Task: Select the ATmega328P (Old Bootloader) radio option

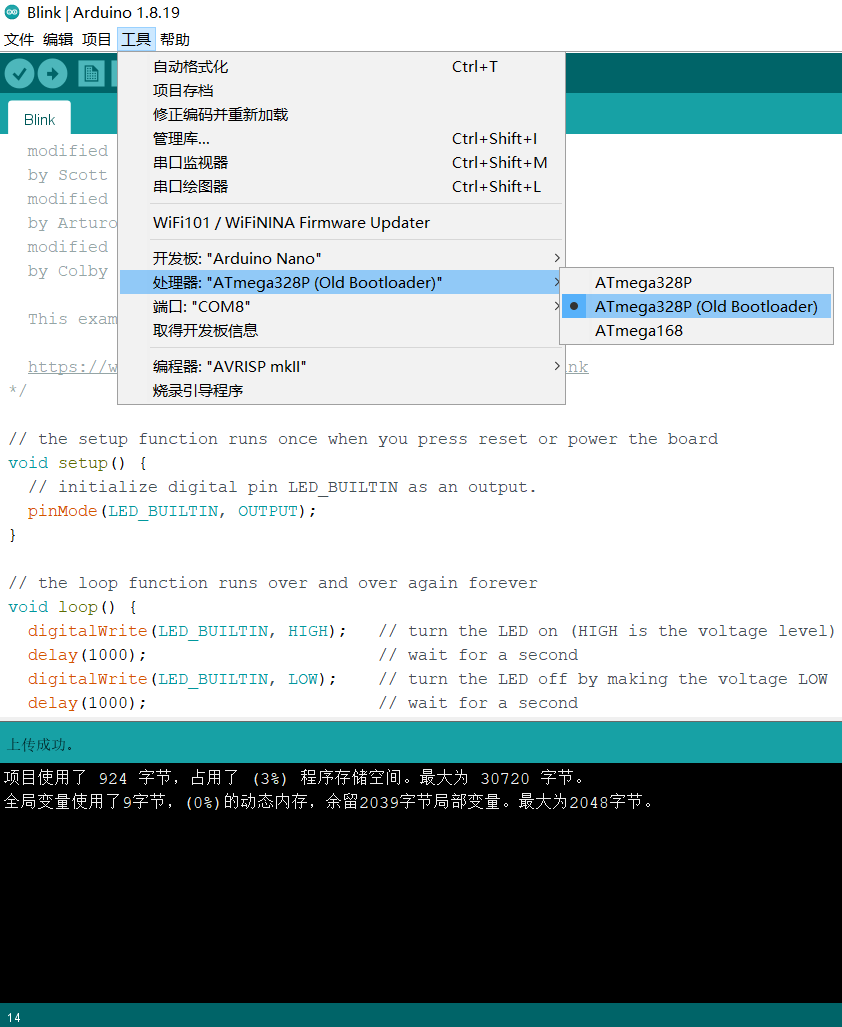Action: [697, 307]
